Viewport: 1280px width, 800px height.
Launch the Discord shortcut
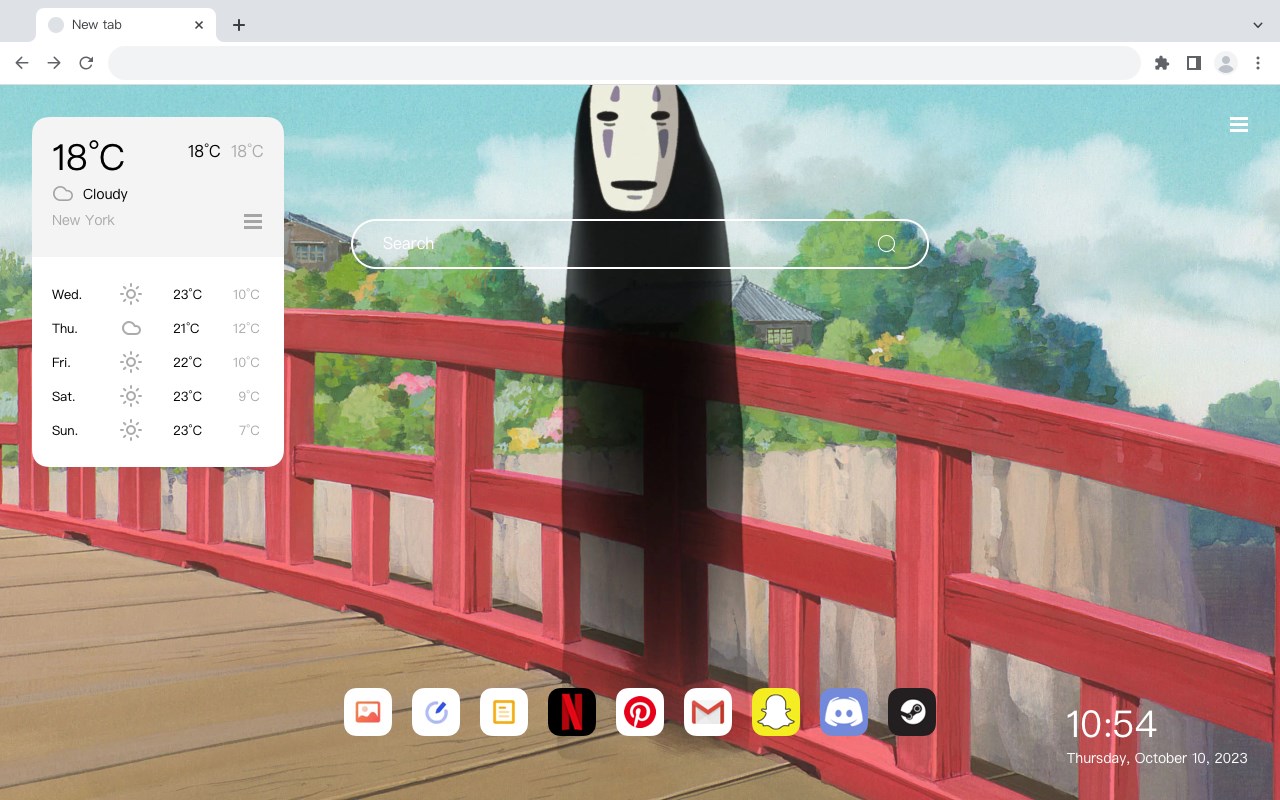[844, 712]
